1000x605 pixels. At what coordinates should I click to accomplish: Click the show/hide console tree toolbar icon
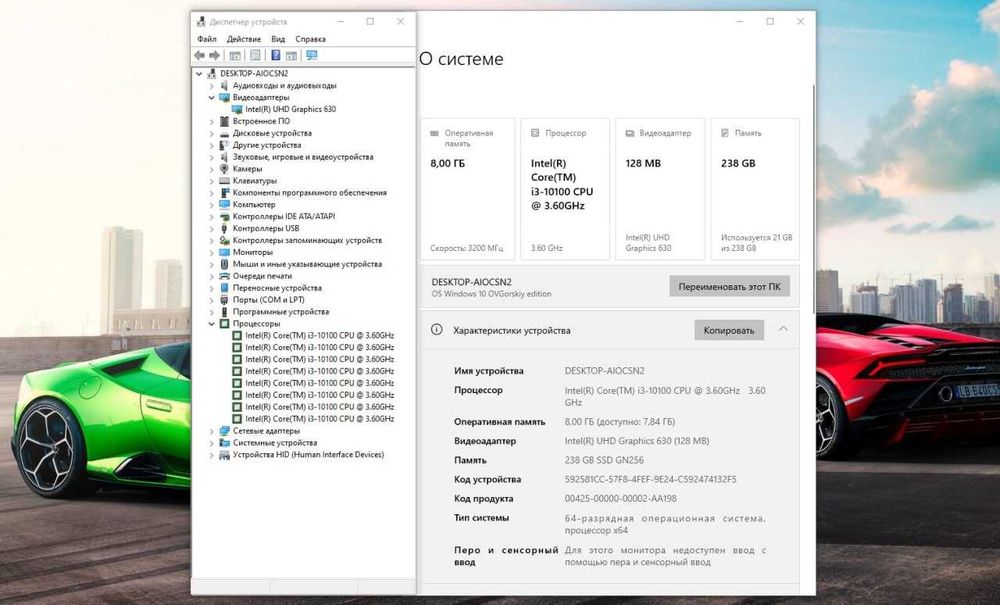pos(235,55)
